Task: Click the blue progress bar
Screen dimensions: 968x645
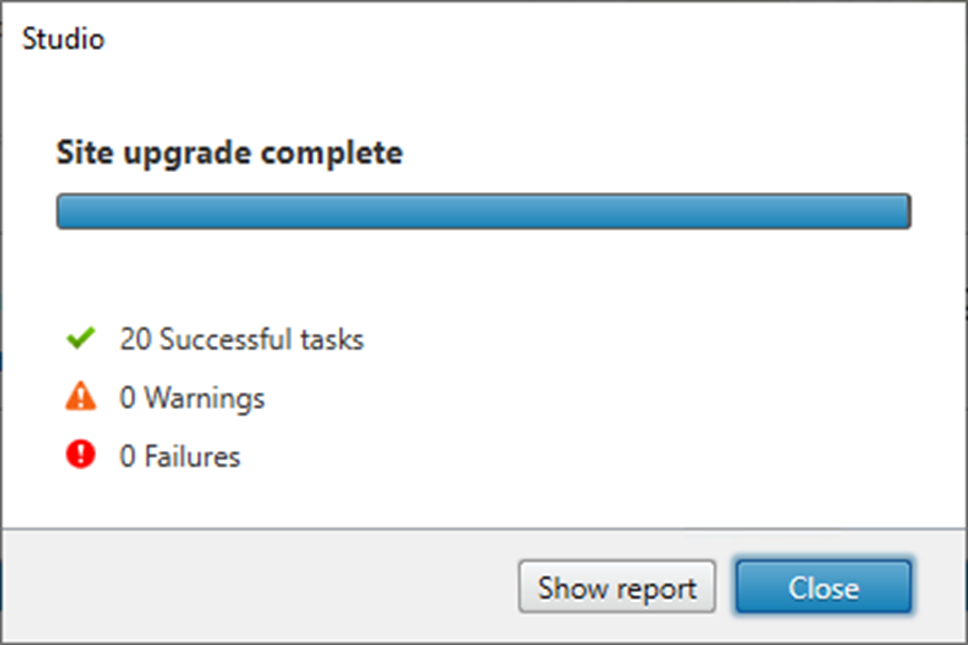Action: (484, 211)
